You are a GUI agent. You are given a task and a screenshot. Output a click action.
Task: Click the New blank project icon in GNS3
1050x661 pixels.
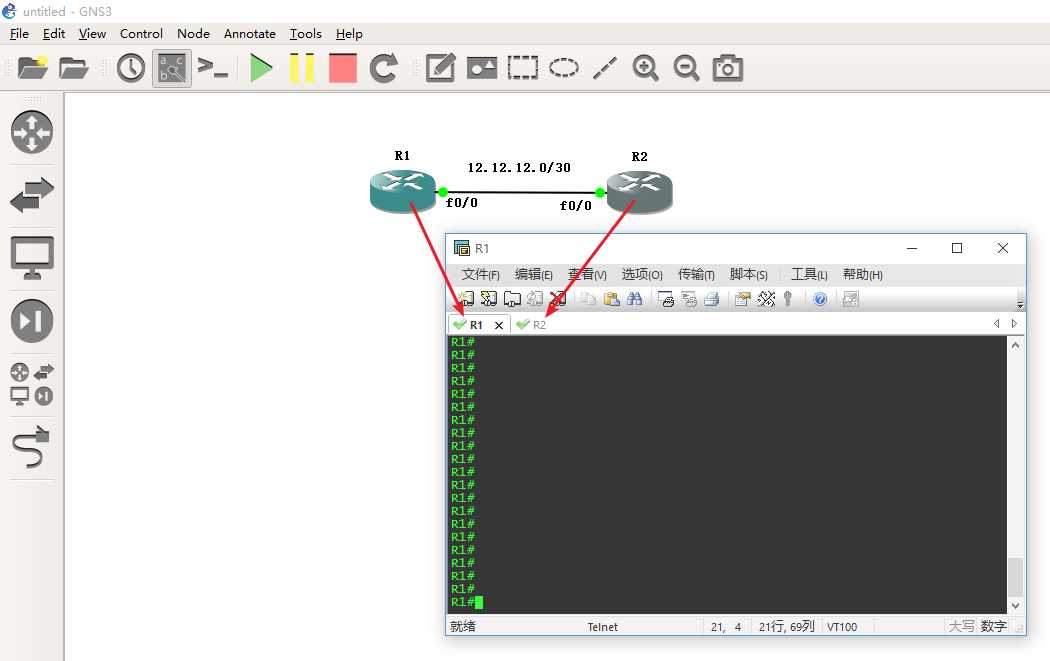tap(32, 68)
